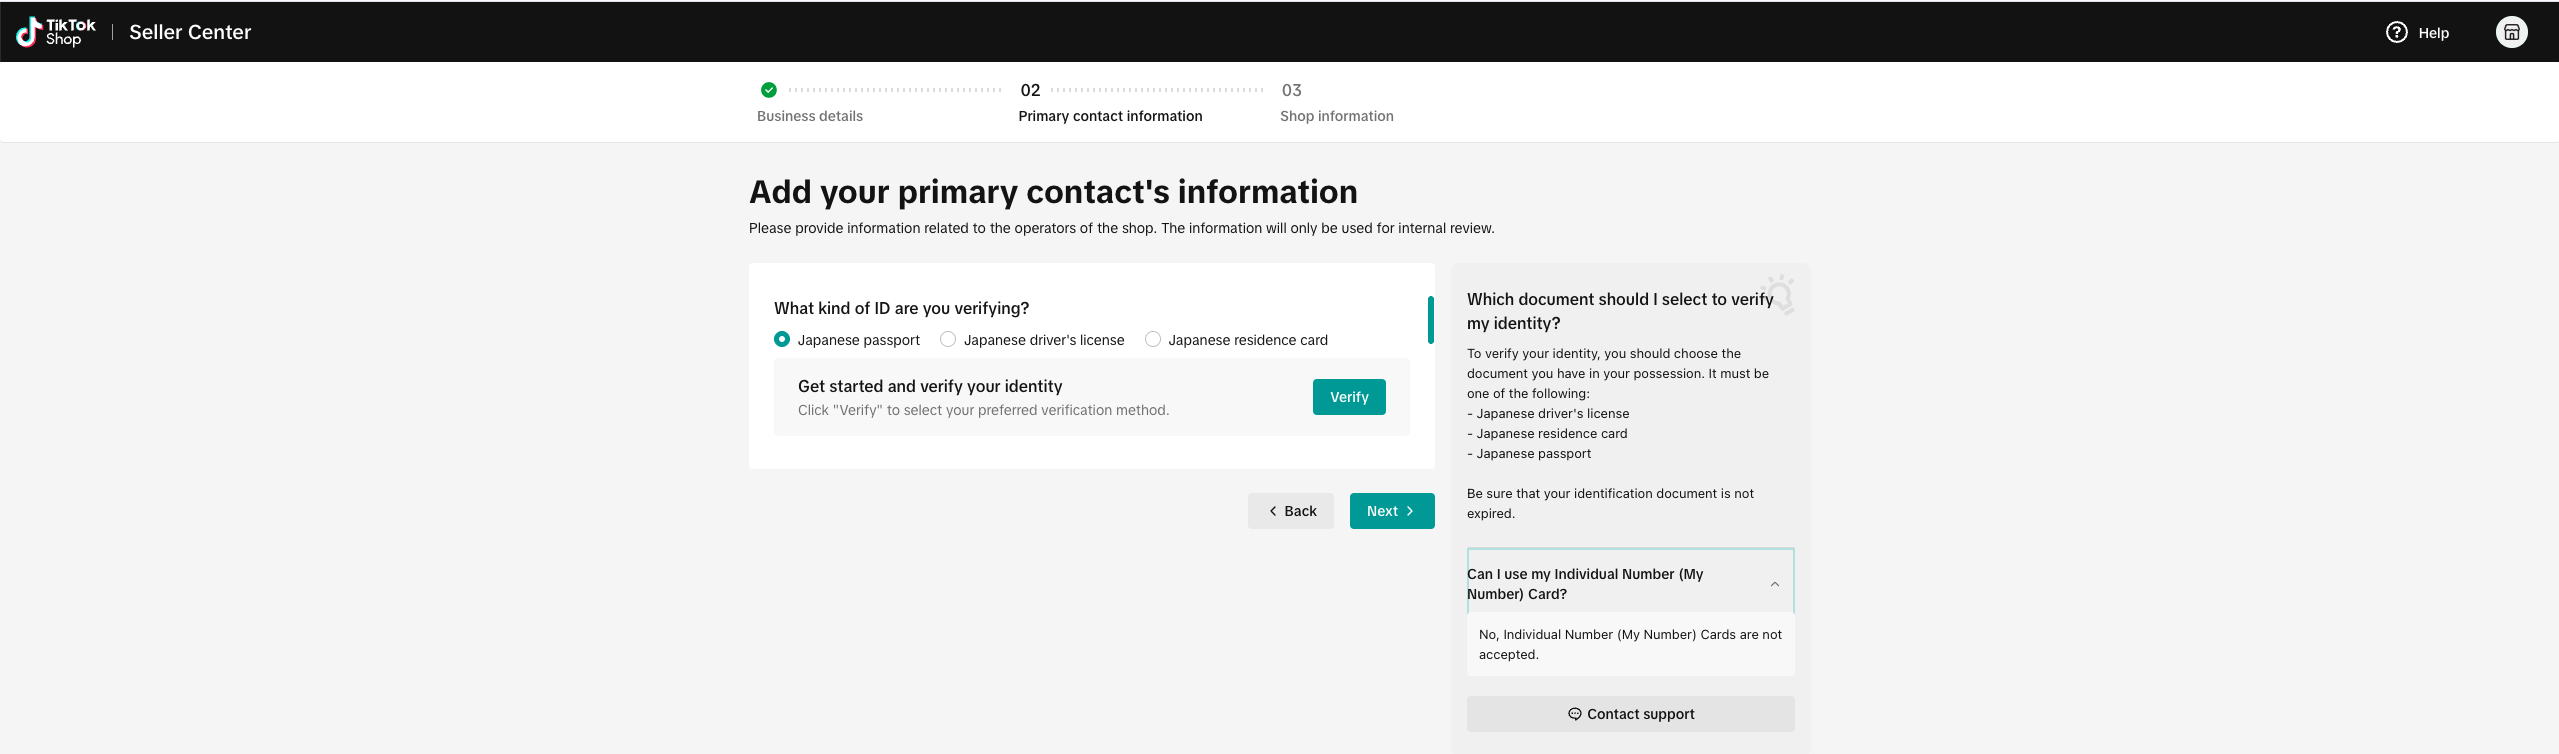Click the Next arrow chevron icon
Screen dimensions: 2559x754
pos(1410,511)
